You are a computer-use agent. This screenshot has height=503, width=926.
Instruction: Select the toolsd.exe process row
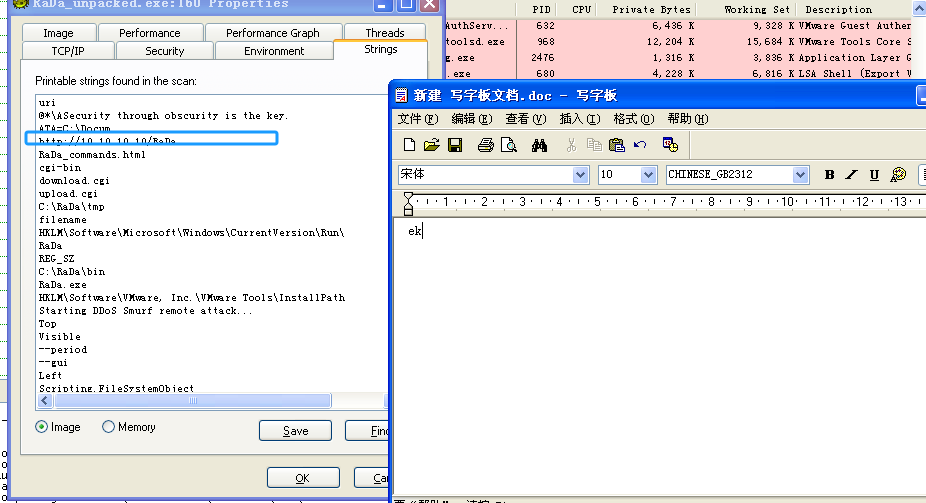pyautogui.click(x=679, y=41)
